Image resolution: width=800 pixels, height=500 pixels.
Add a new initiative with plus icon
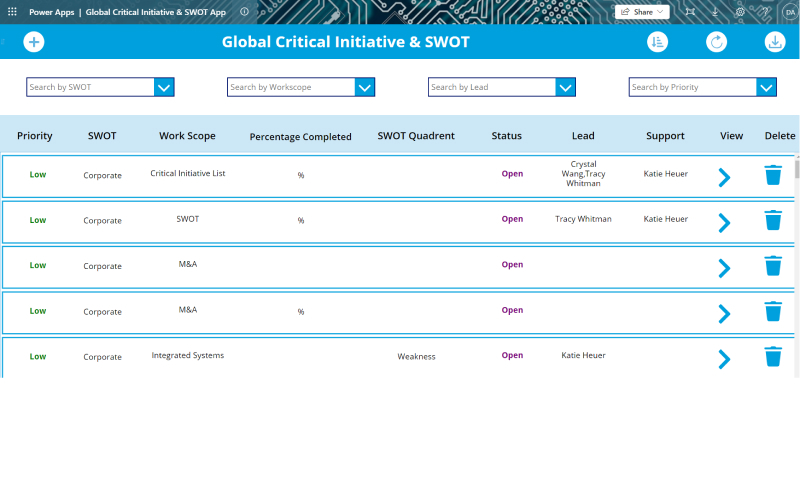coord(34,42)
